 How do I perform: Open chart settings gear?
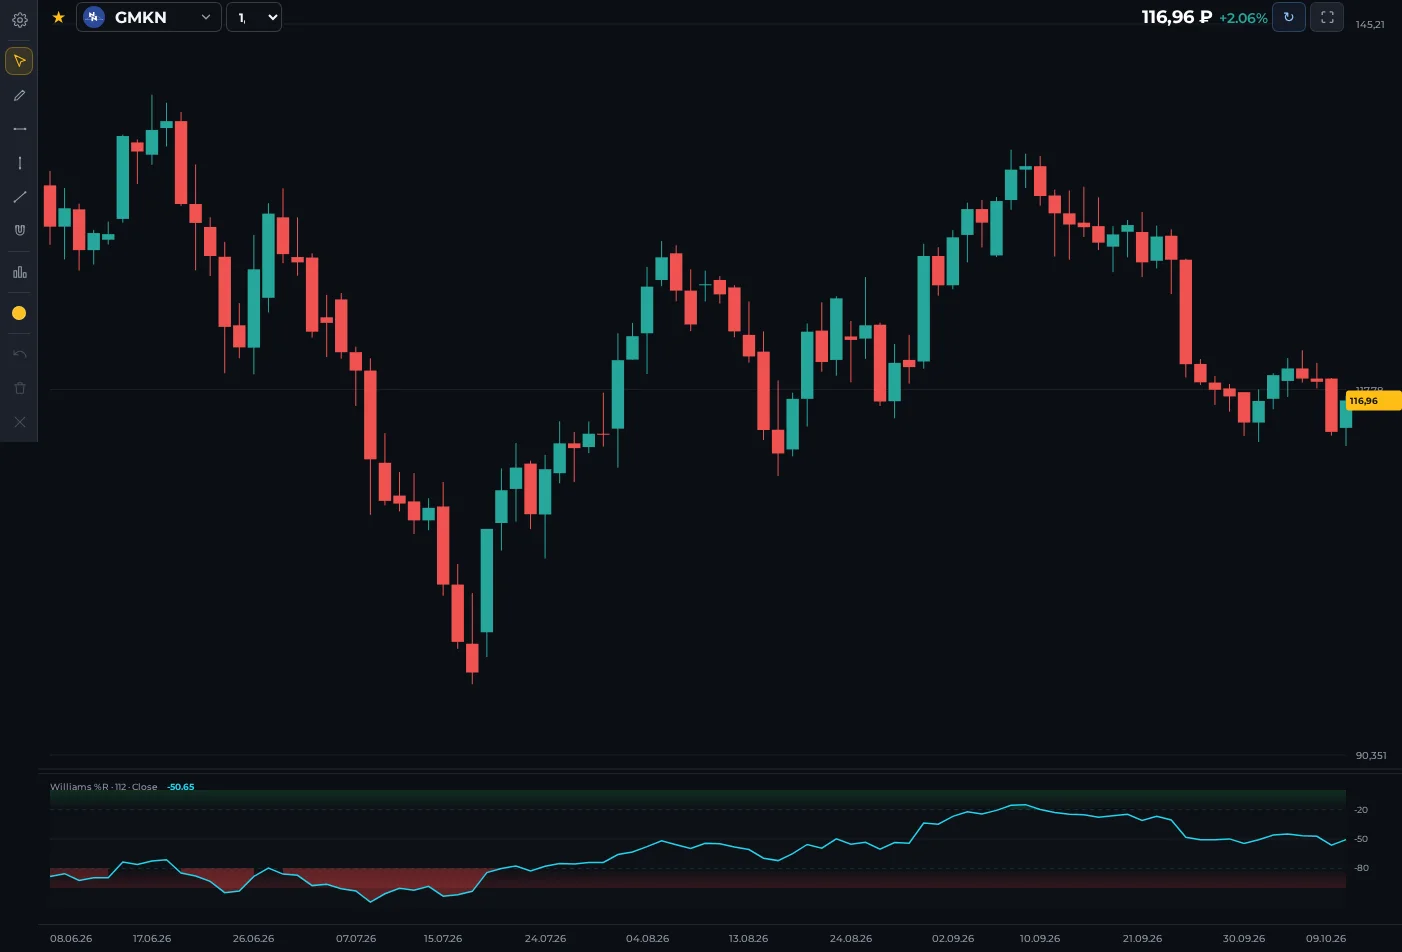point(19,19)
